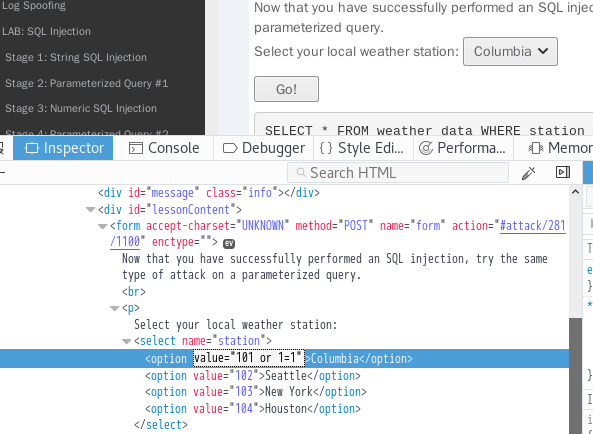Click the eyedropper color picker icon
This screenshot has width=593, height=434.
click(529, 173)
